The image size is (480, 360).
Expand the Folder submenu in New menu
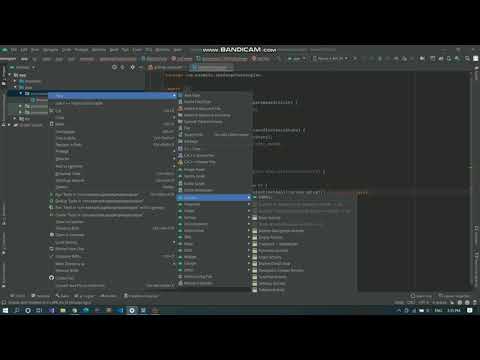(x=213, y=211)
